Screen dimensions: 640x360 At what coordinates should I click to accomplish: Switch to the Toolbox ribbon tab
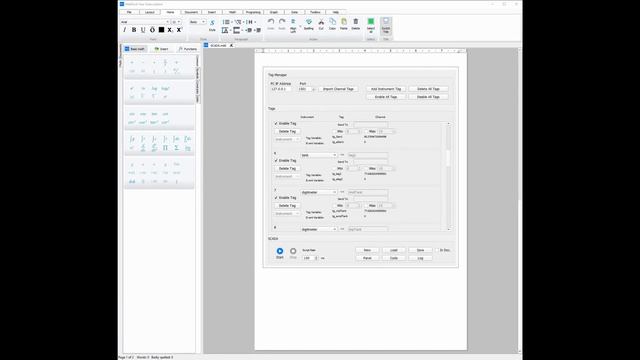[x=315, y=12]
